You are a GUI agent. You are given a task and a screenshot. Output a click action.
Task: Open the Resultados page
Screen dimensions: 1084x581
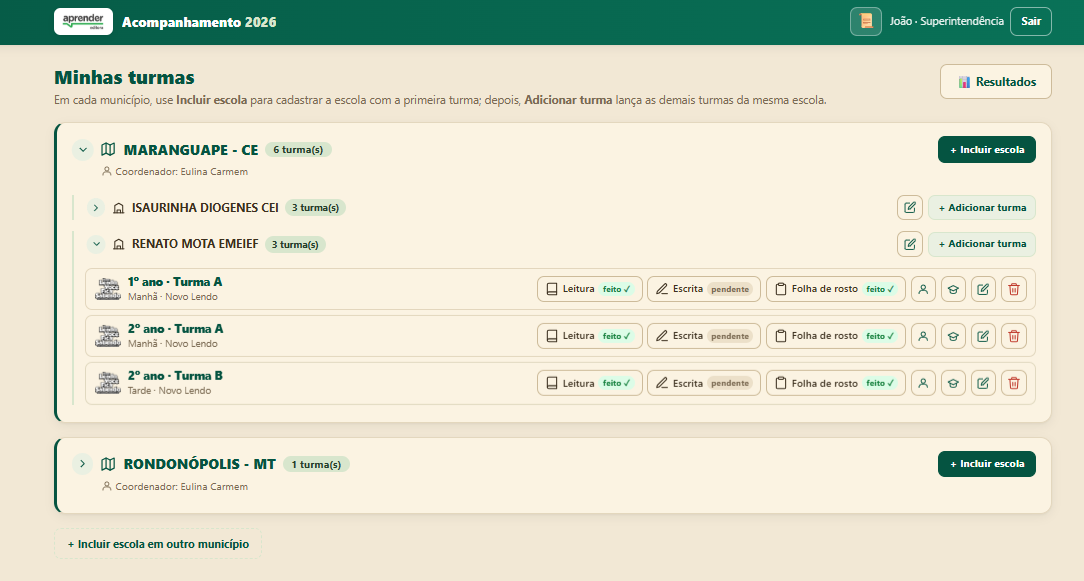996,82
